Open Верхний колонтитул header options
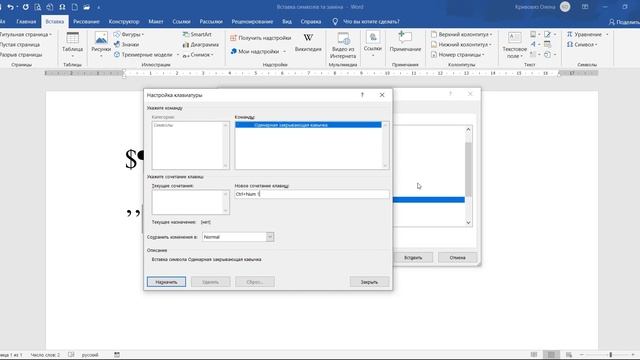The height and width of the screenshot is (360, 640). pos(461,34)
